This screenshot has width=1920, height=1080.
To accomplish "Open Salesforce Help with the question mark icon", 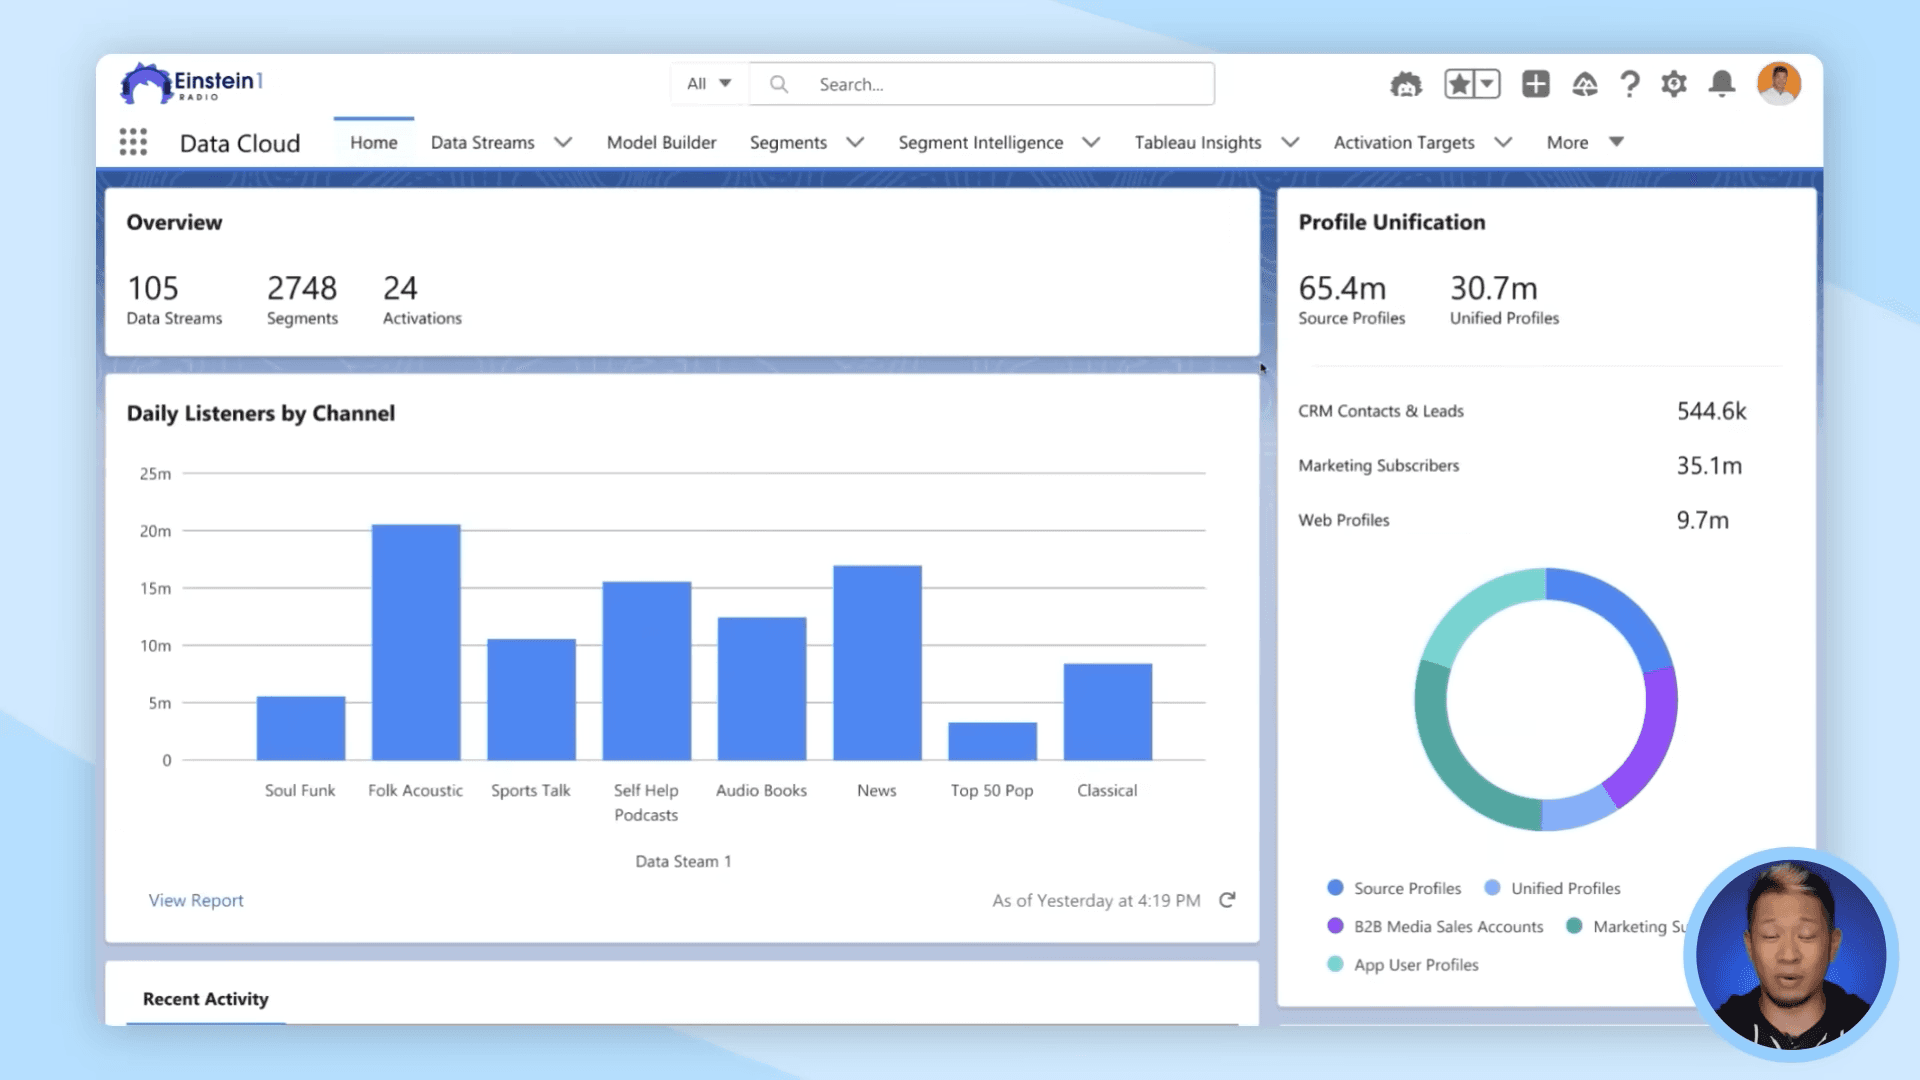I will coord(1629,84).
